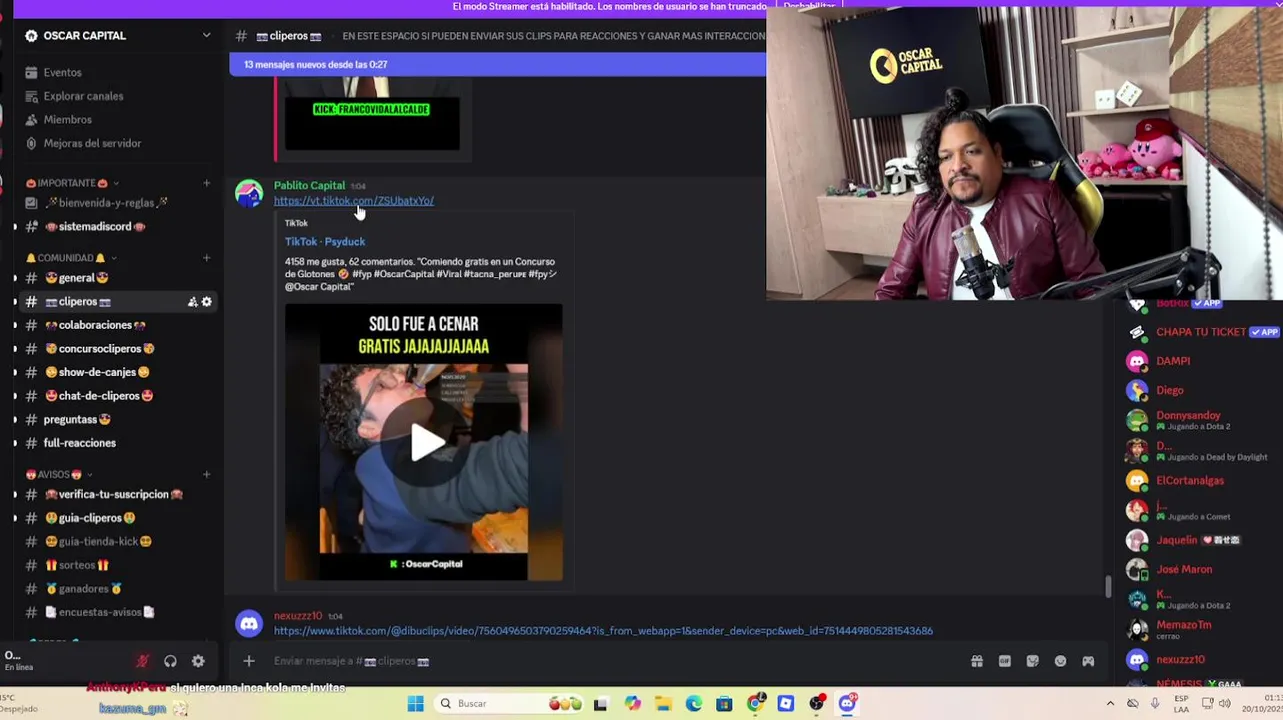The width and height of the screenshot is (1283, 720).
Task: Open the Miembros list page
Action: 67,120
